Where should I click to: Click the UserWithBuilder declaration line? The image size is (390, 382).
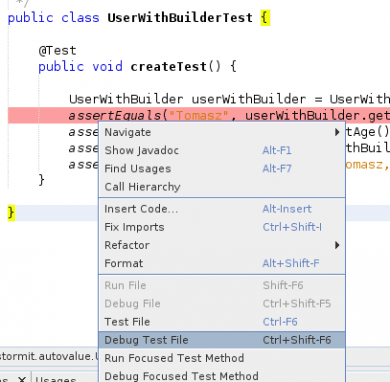(229, 99)
